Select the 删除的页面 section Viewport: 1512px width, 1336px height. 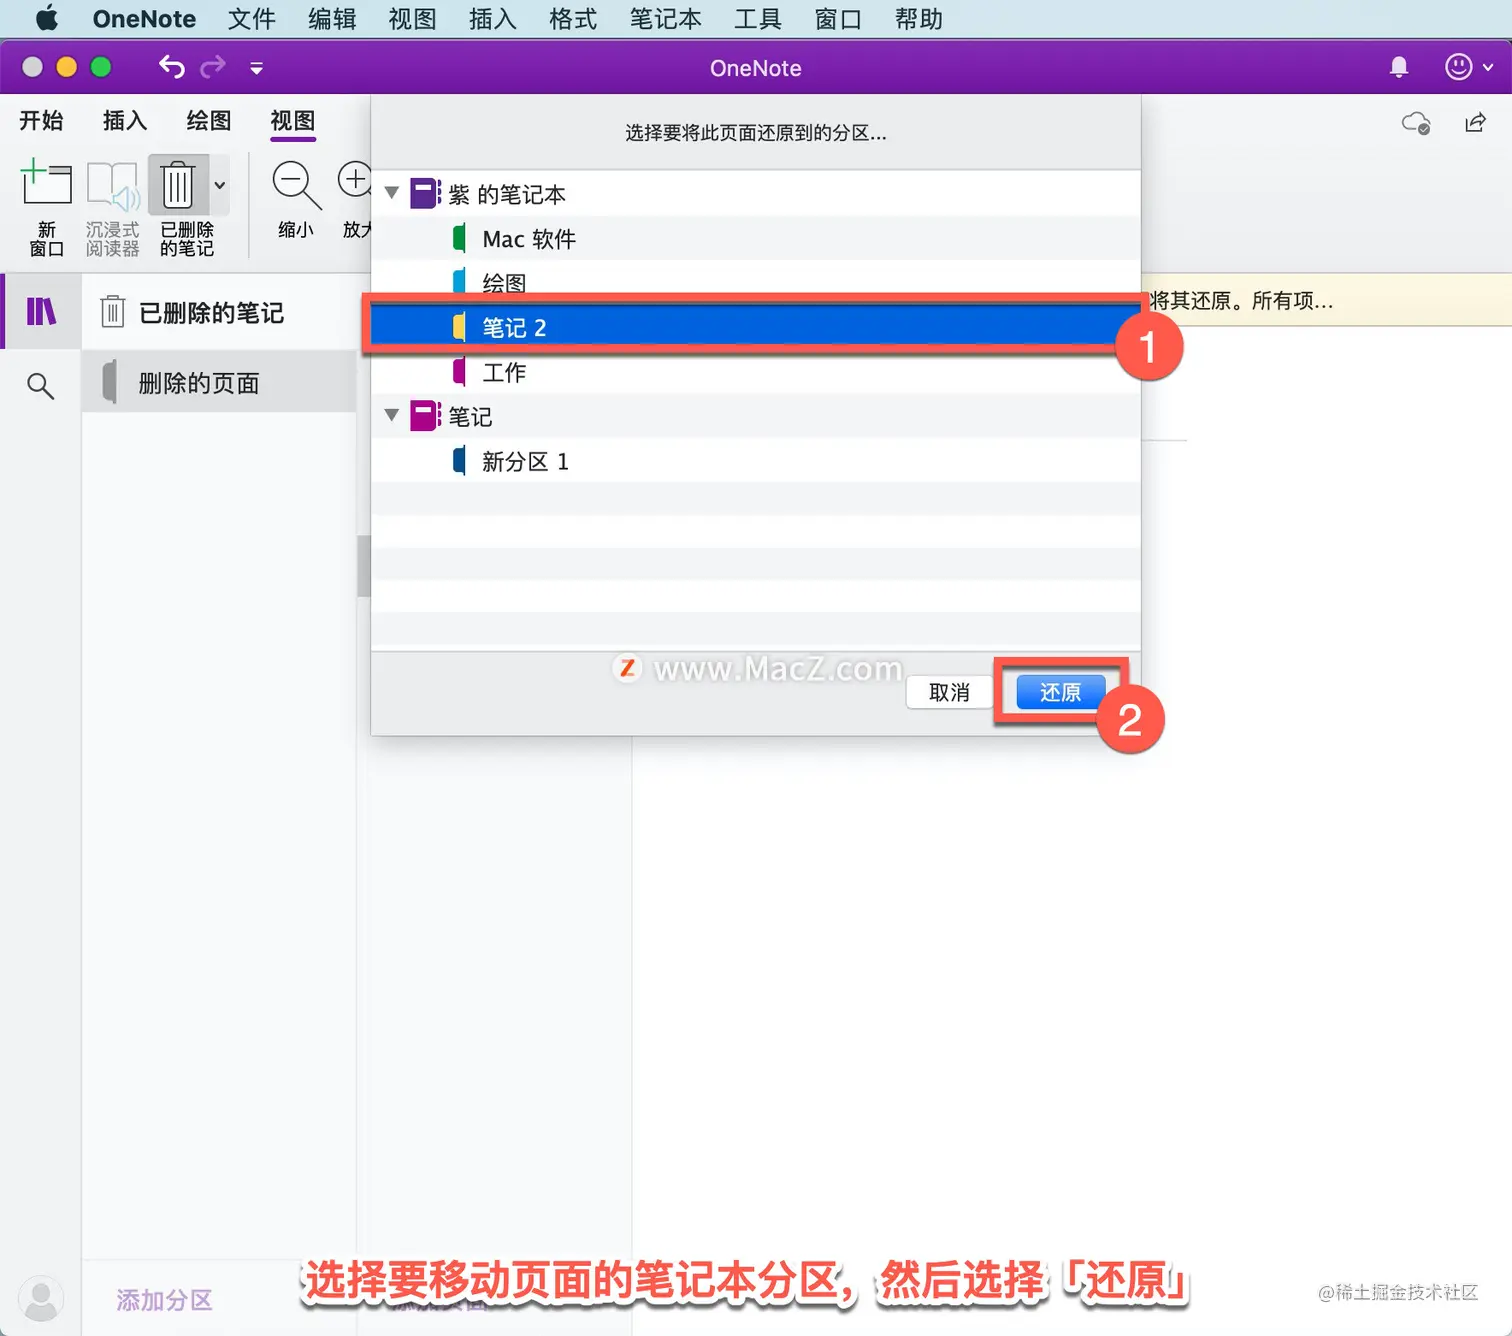pos(219,383)
